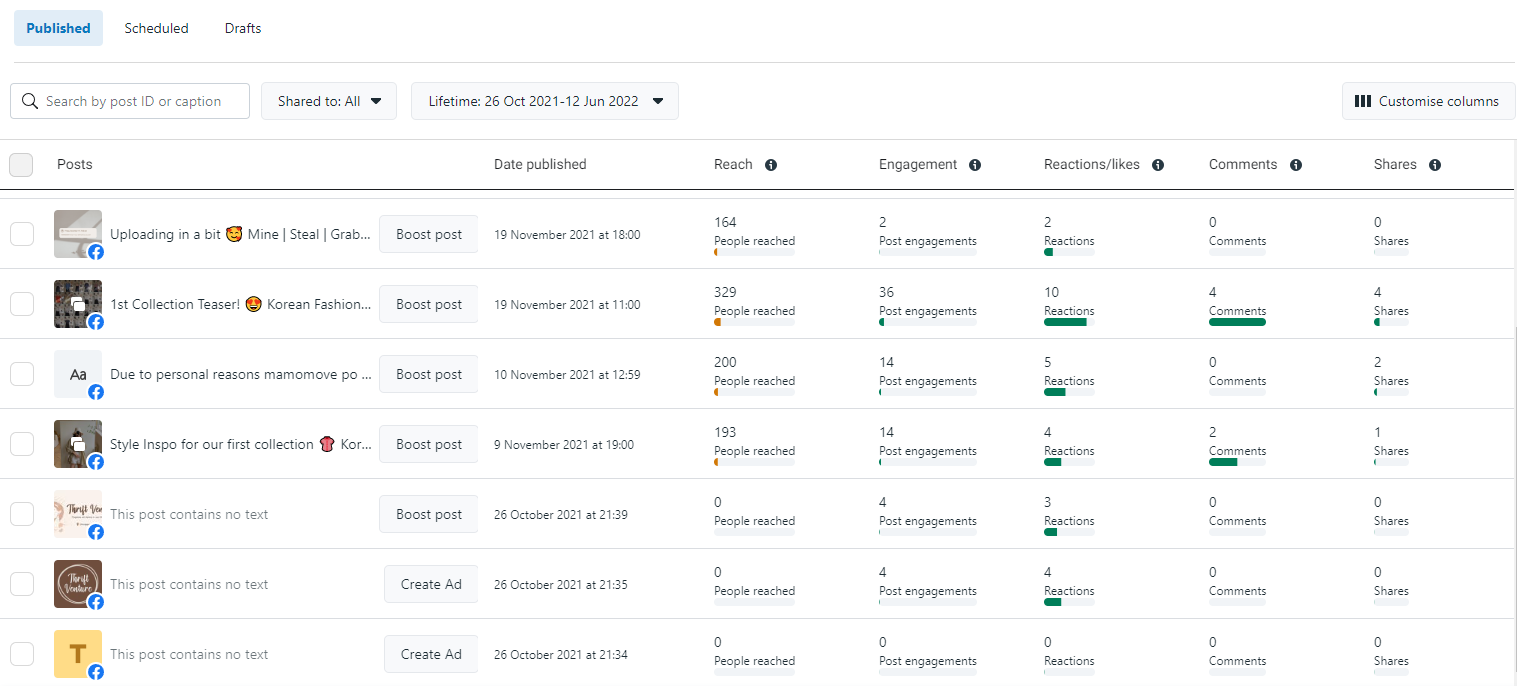Open the yellow T post thumbnail

78,654
